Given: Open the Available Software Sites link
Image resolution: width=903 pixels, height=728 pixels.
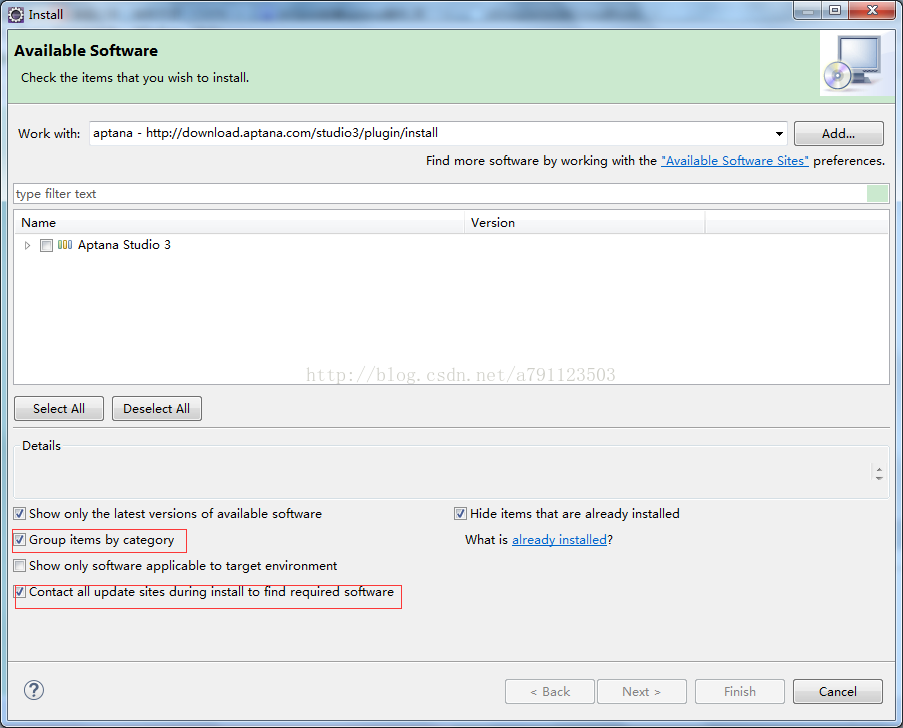Looking at the screenshot, I should pos(735,161).
